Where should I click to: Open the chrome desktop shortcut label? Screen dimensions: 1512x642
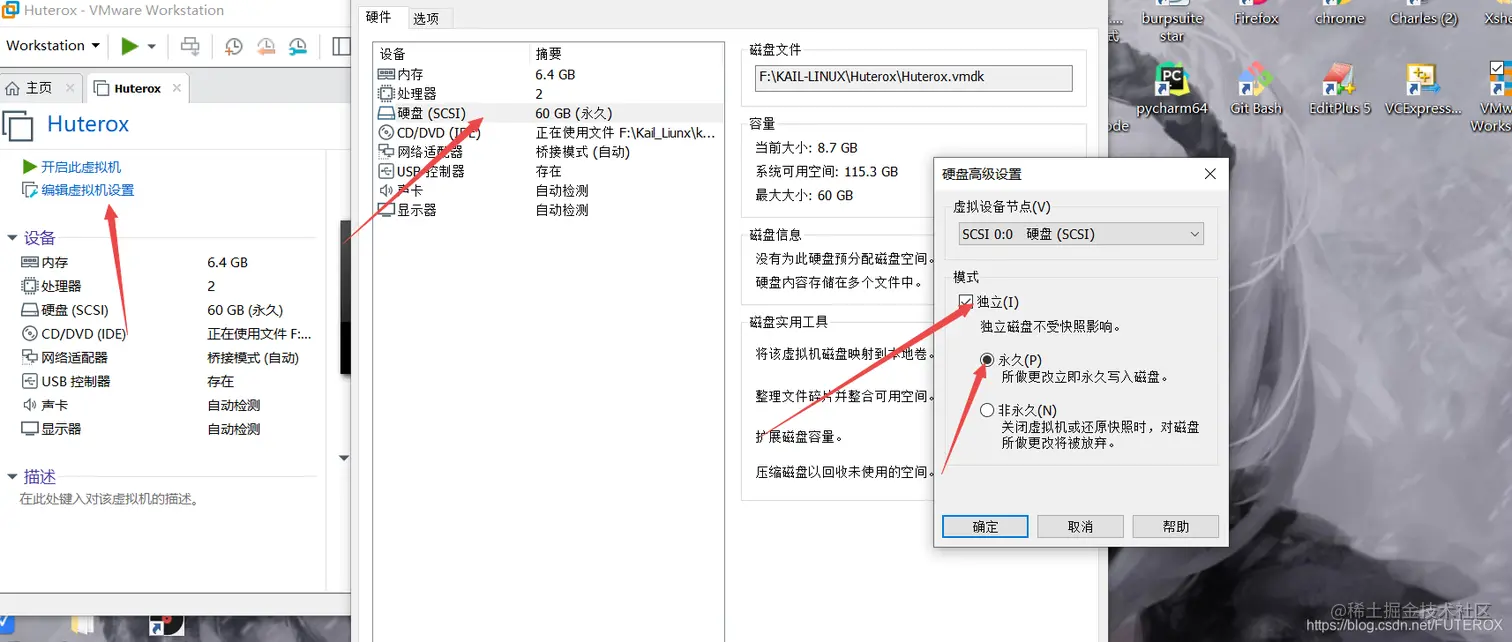(1340, 18)
